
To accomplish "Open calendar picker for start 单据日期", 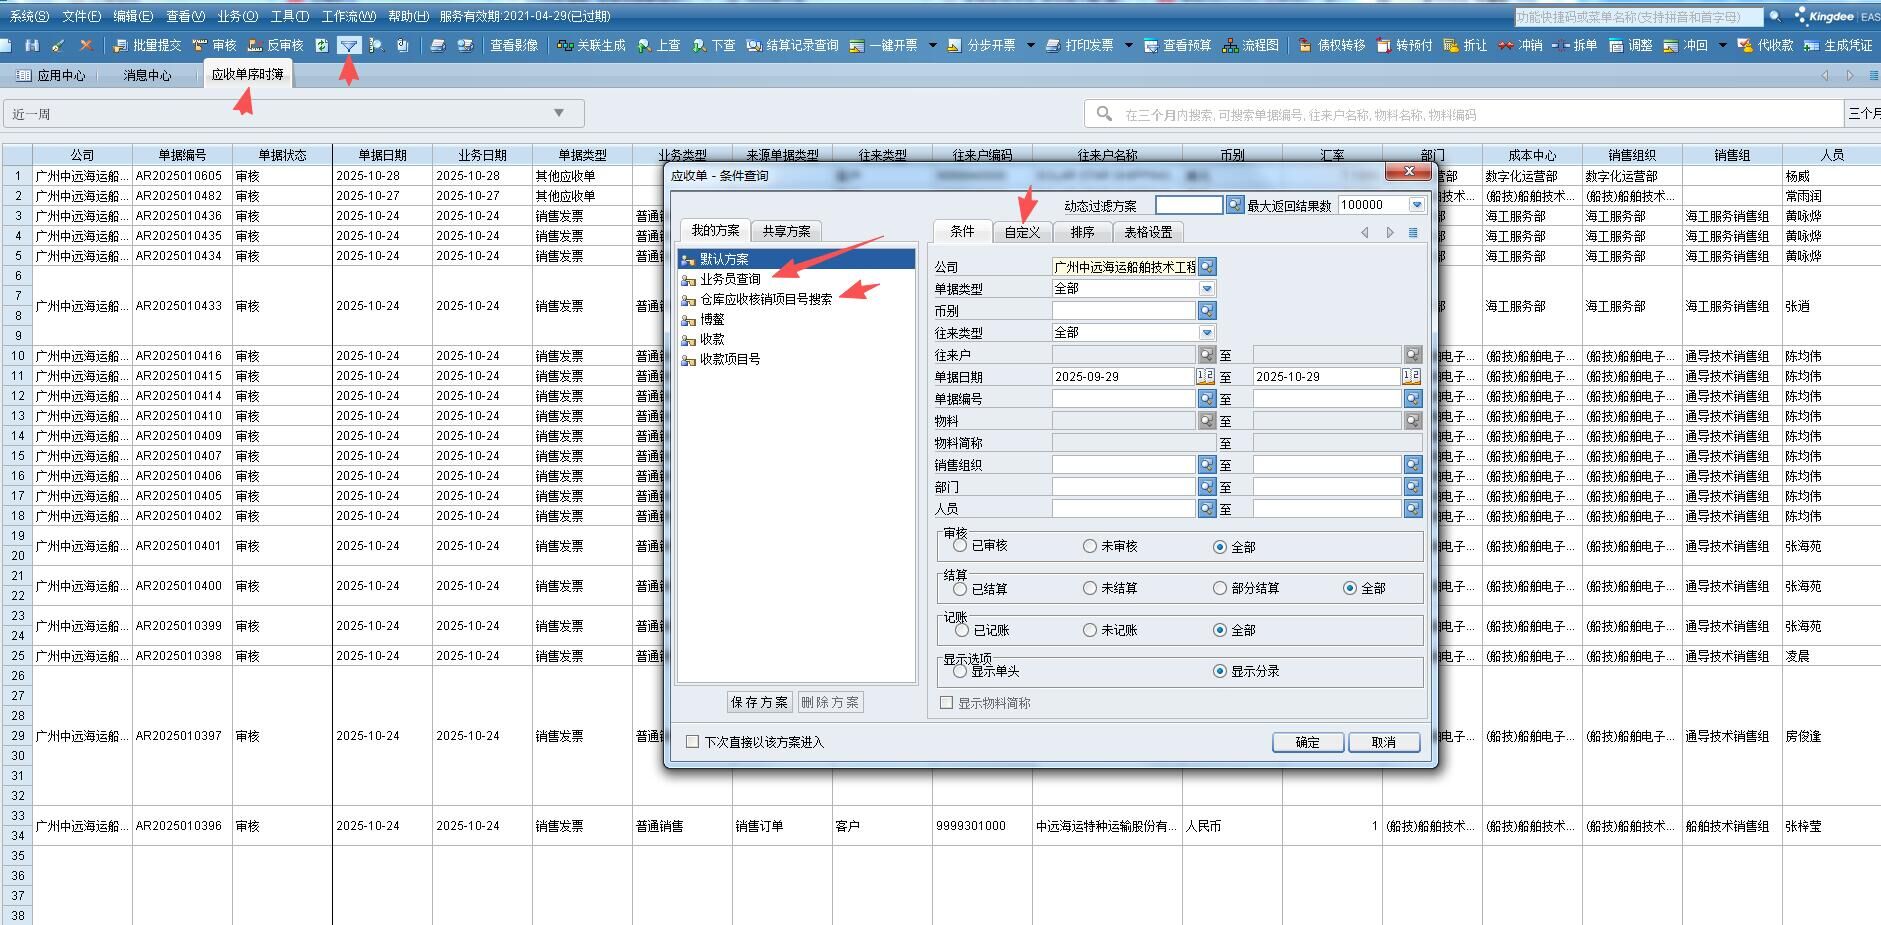I will pos(1205,377).
